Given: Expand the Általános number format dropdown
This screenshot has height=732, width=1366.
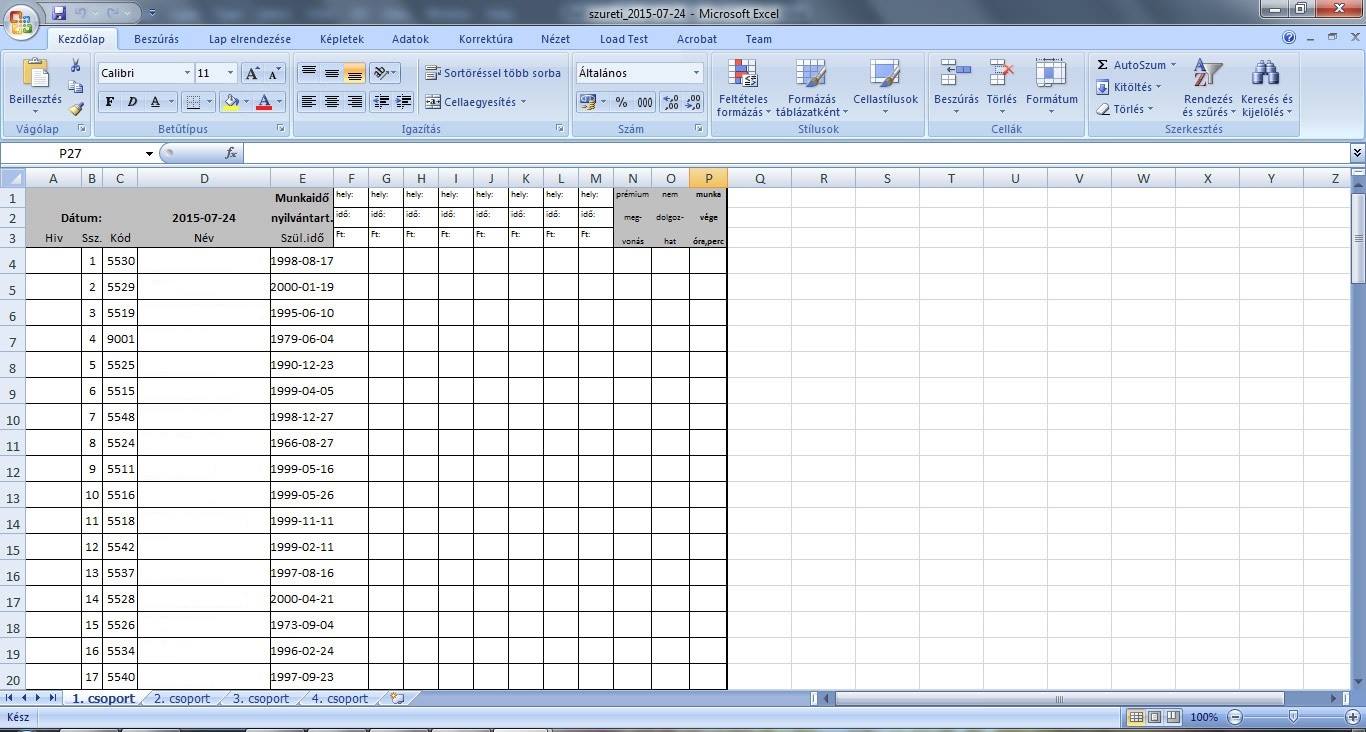Looking at the screenshot, I should [696, 73].
